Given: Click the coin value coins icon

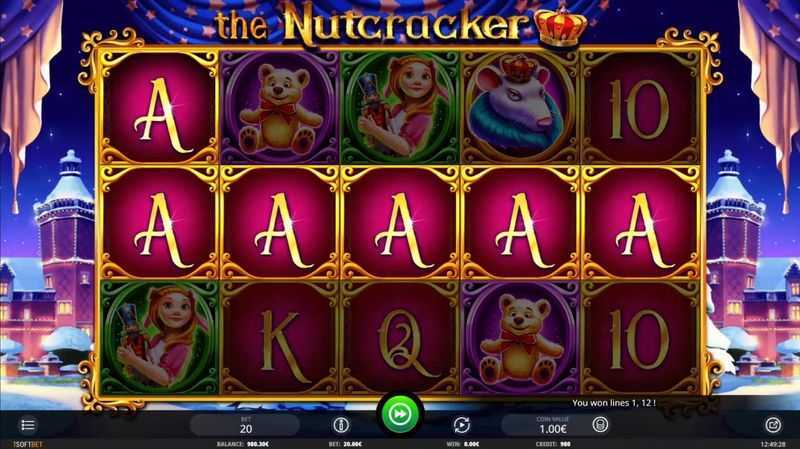Looking at the screenshot, I should pyautogui.click(x=600, y=425).
